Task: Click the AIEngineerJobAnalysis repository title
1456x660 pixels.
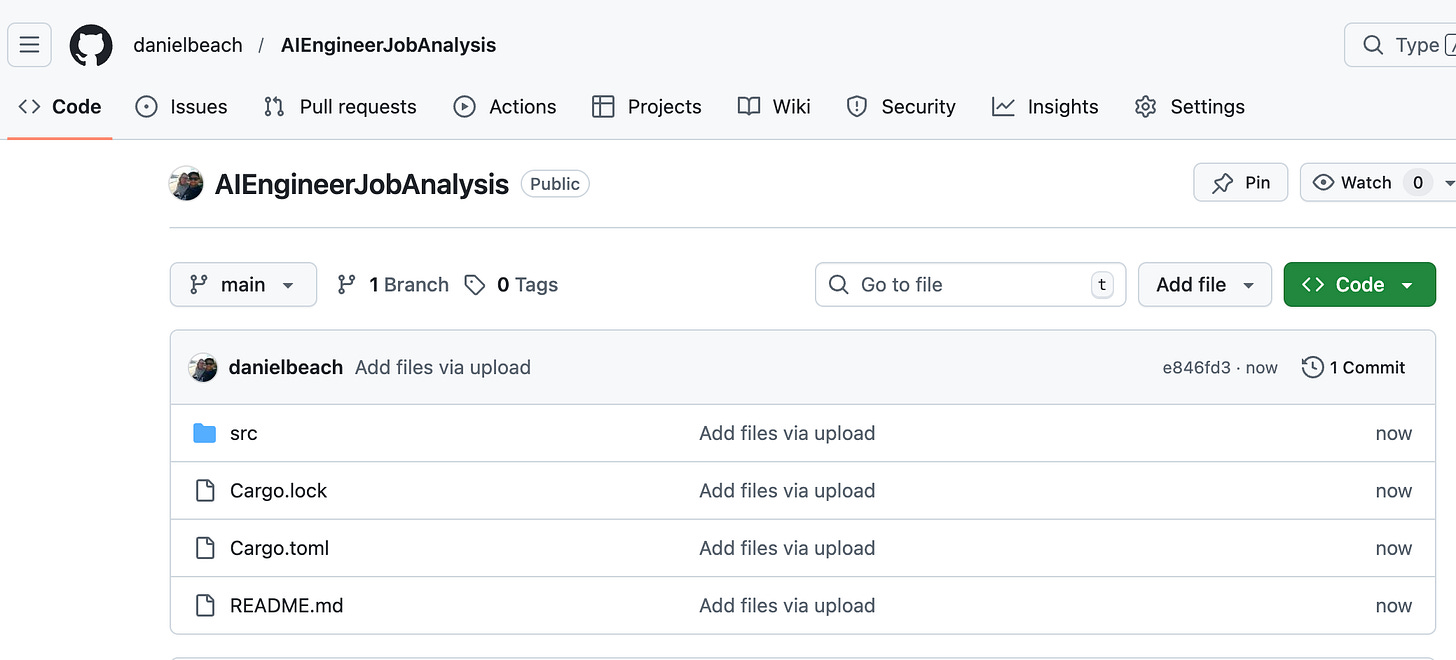Action: click(x=362, y=184)
